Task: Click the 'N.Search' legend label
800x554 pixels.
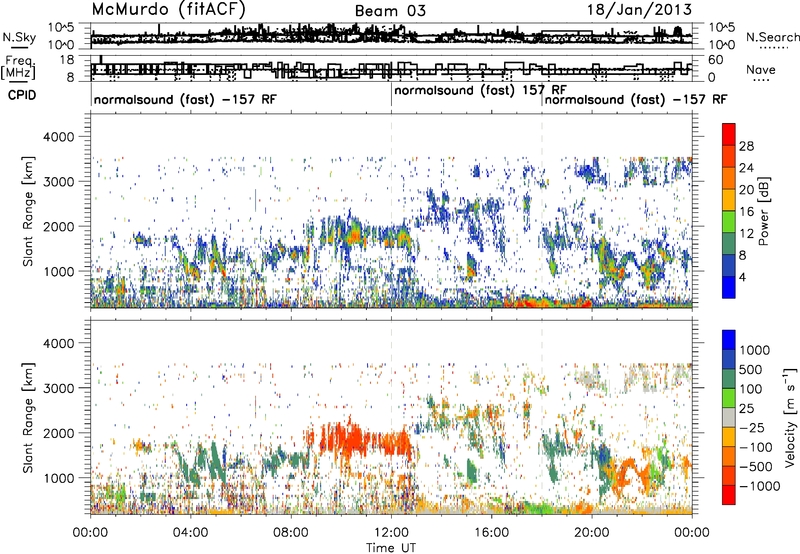Action: (772, 37)
